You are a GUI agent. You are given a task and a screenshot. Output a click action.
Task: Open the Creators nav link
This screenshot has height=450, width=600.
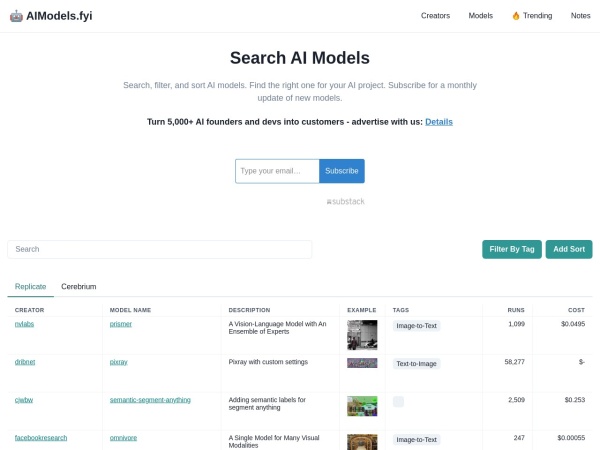(x=435, y=16)
